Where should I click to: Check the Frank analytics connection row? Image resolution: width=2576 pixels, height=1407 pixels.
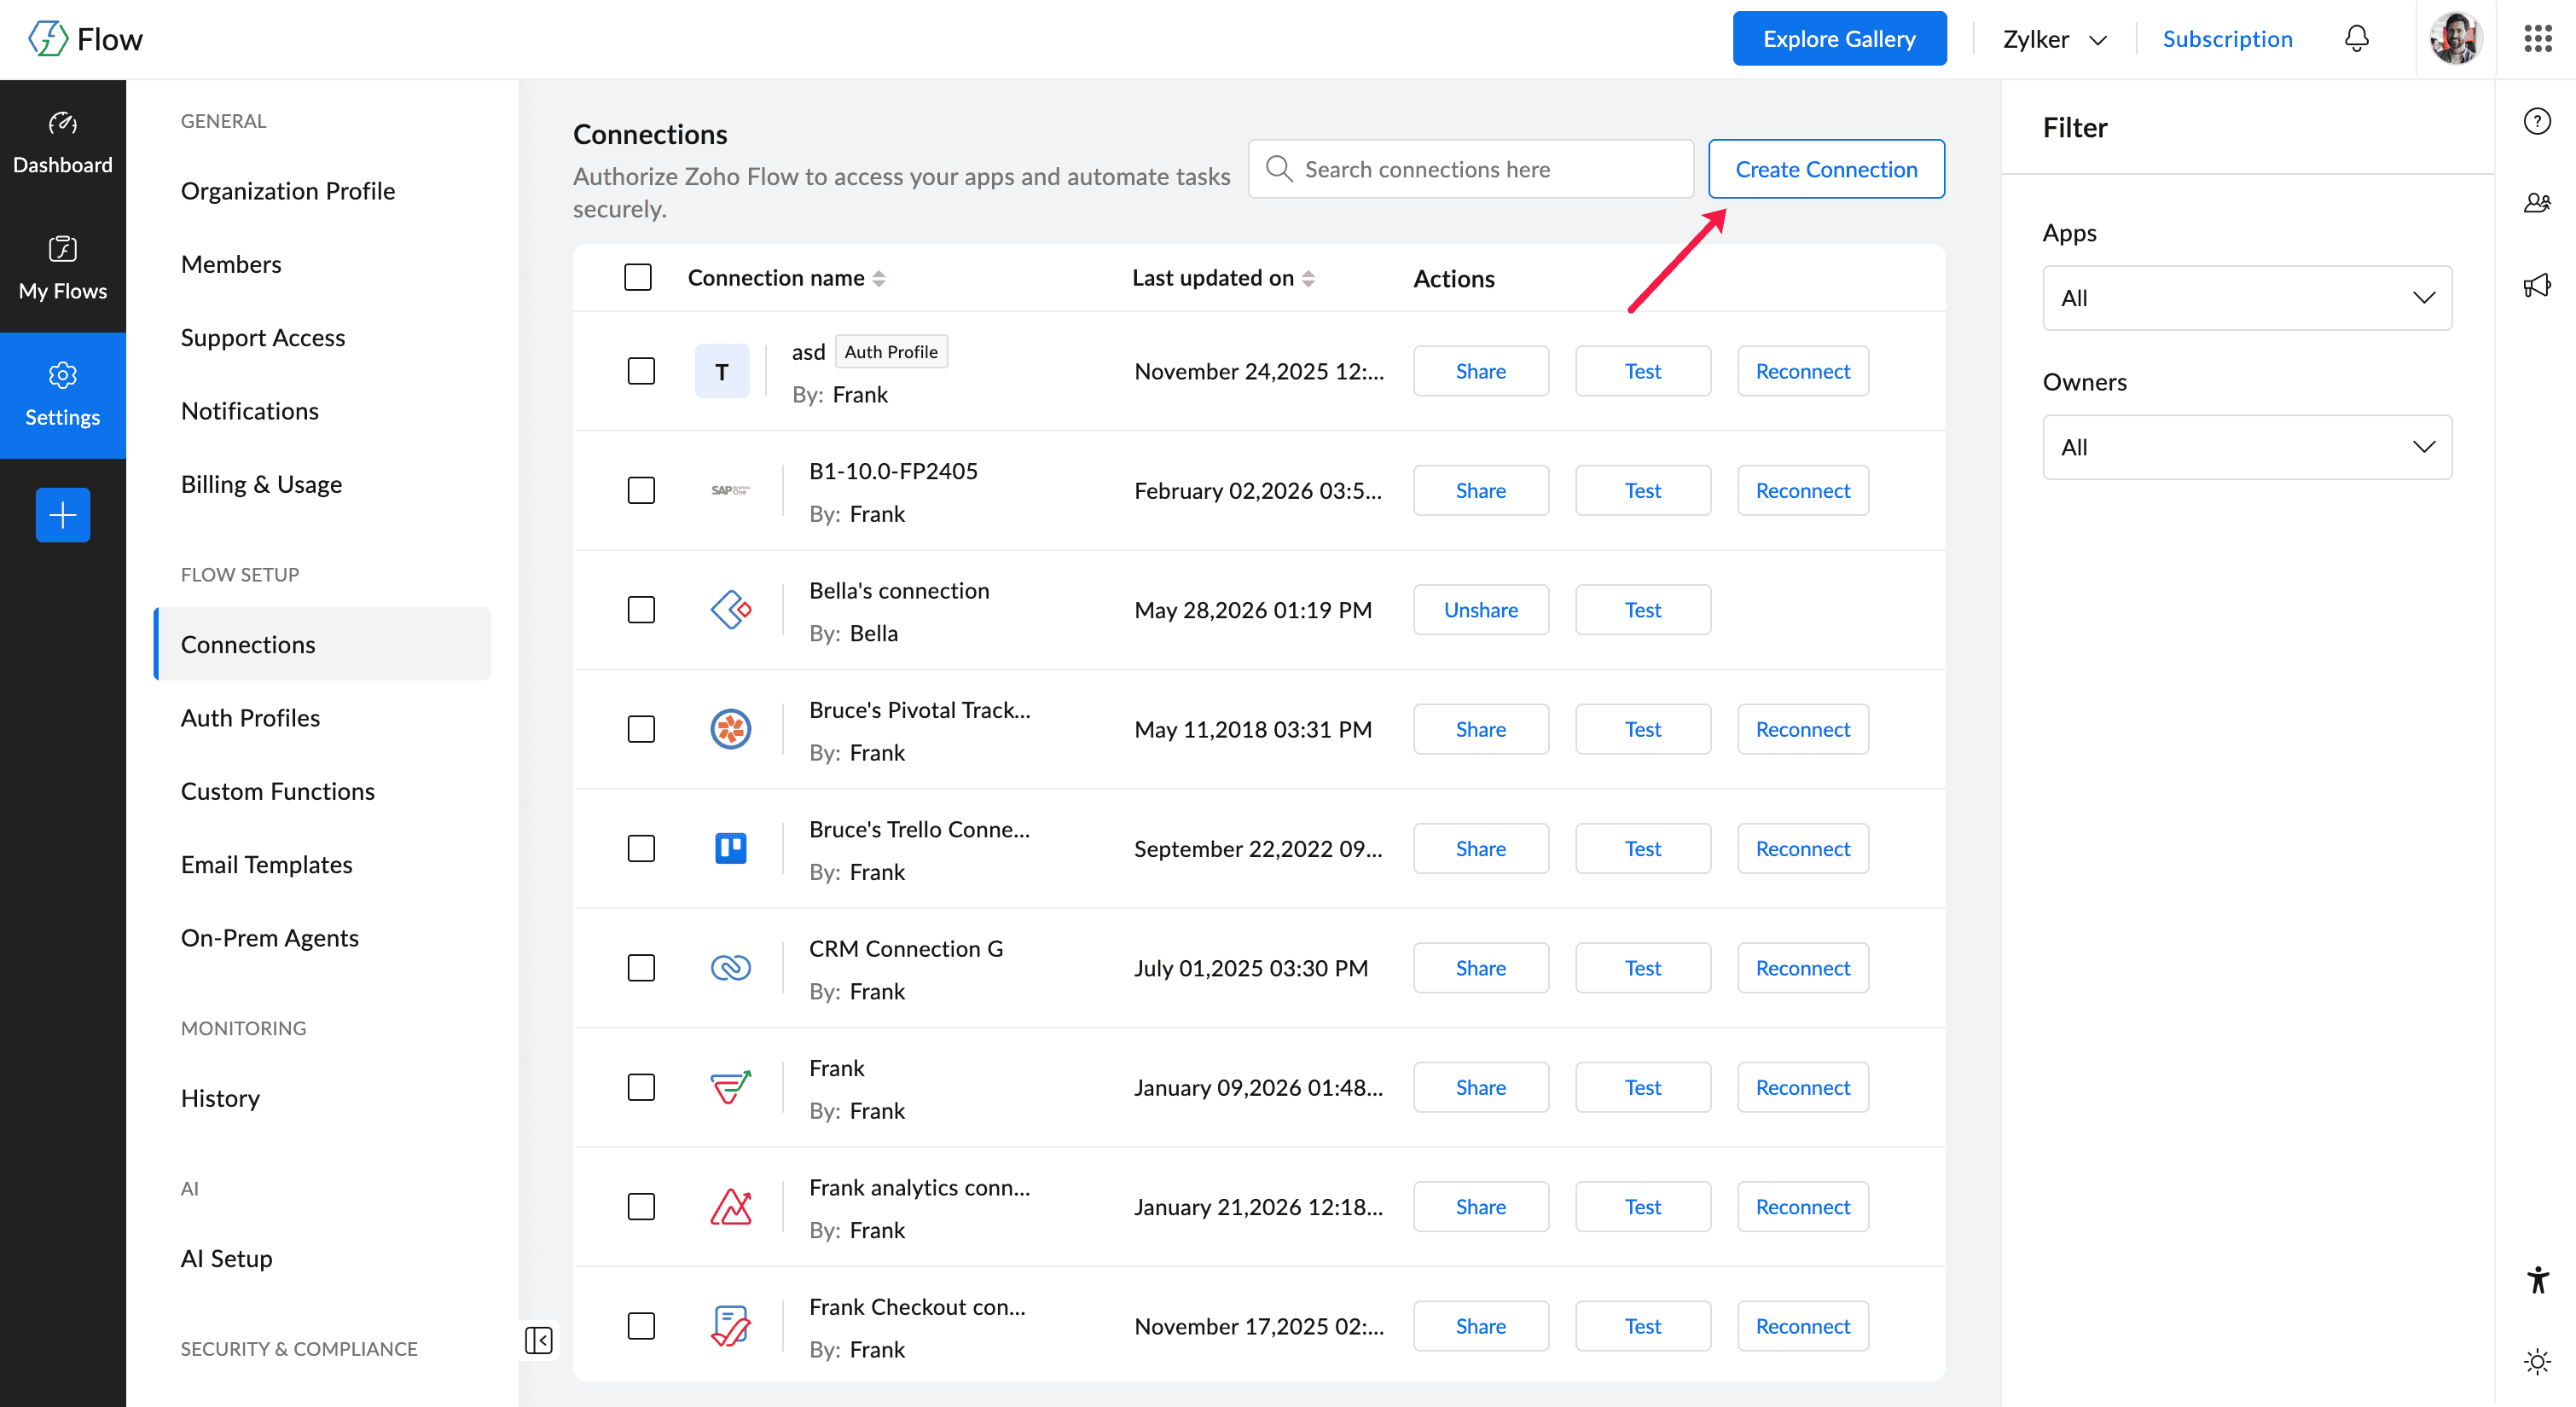pyautogui.click(x=641, y=1207)
